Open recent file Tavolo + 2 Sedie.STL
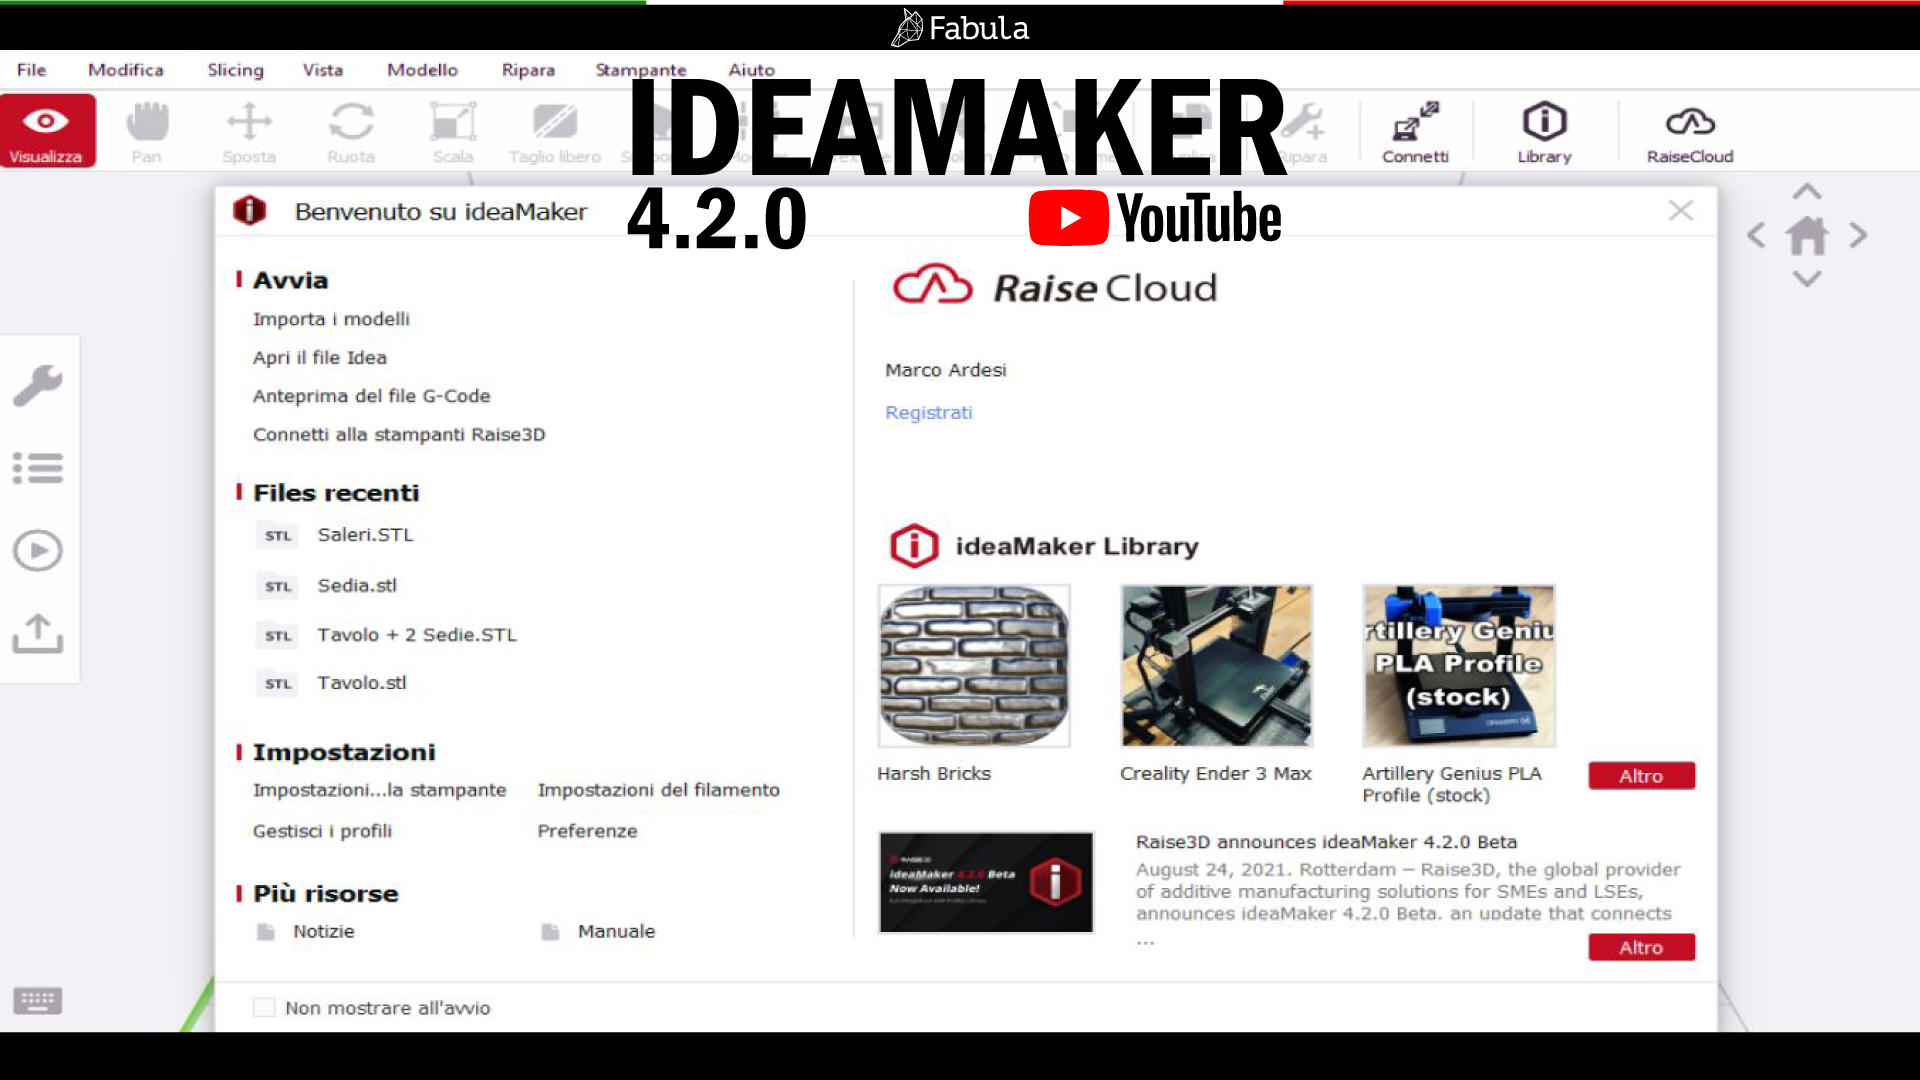 [417, 635]
